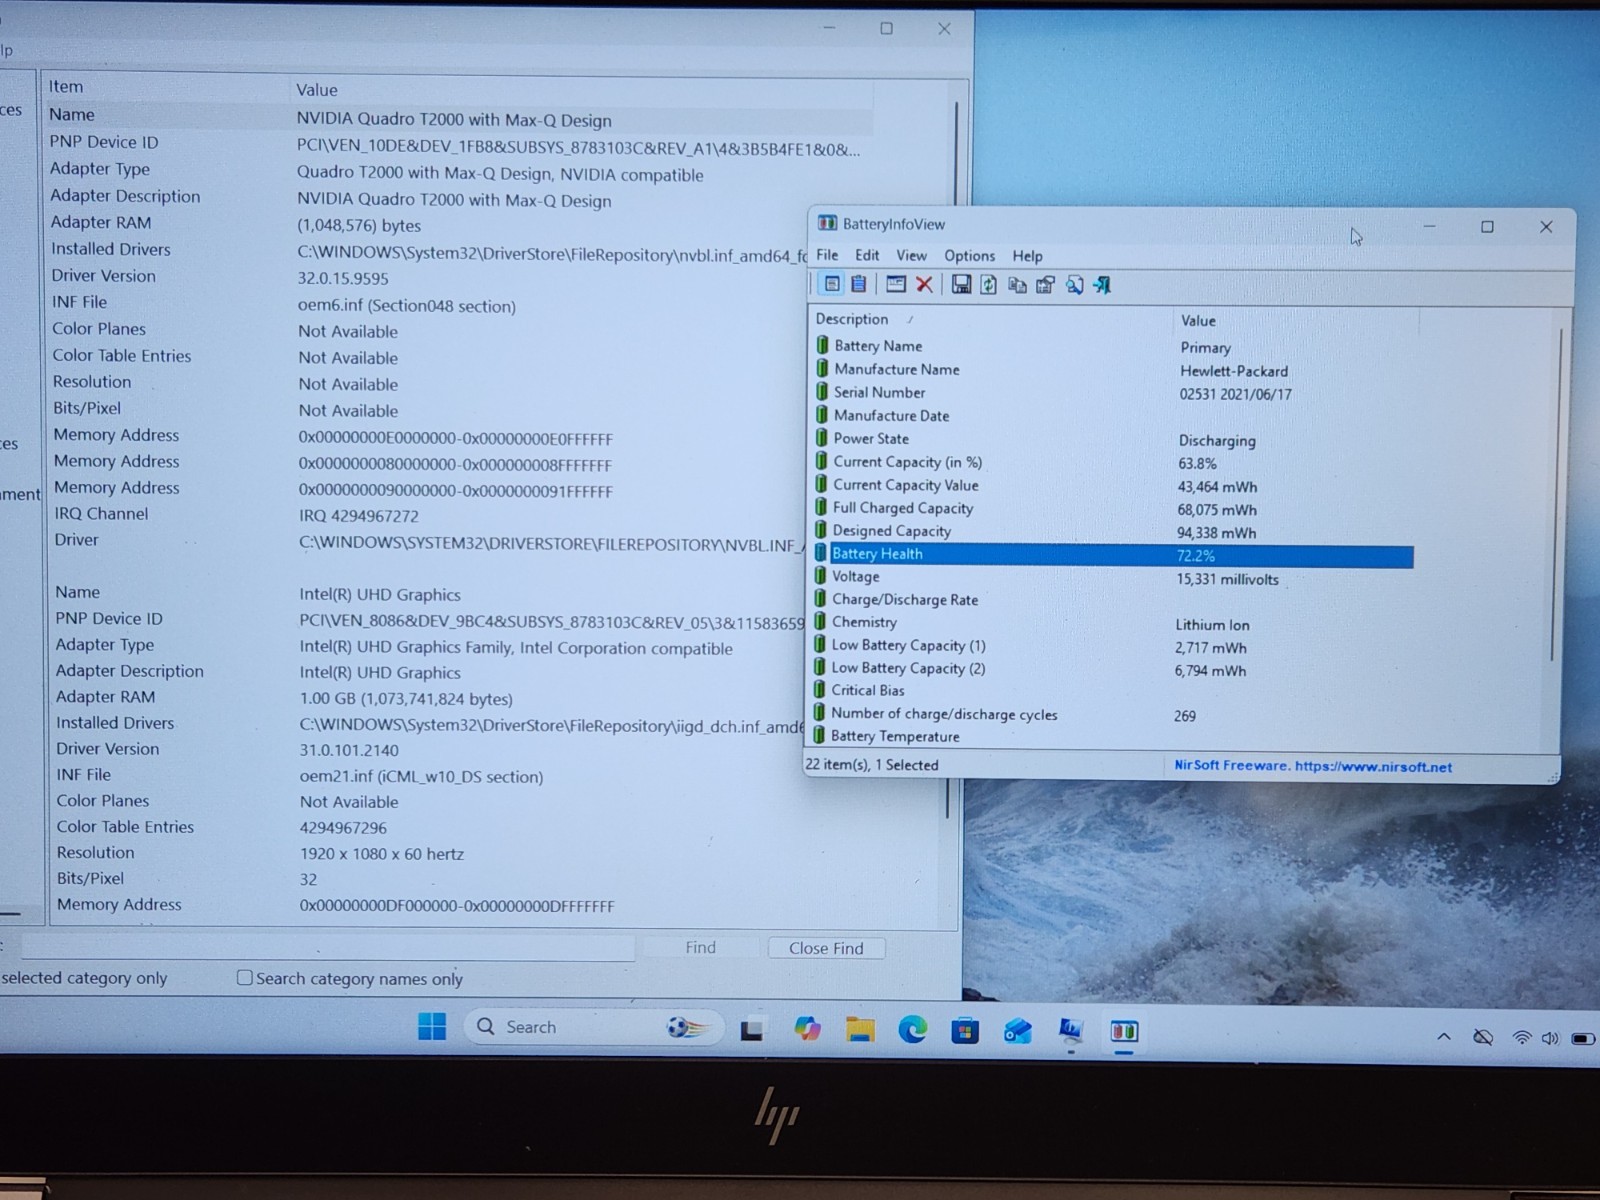Select the Full Charged Capacity row
The width and height of the screenshot is (1600, 1200).
[1113, 509]
